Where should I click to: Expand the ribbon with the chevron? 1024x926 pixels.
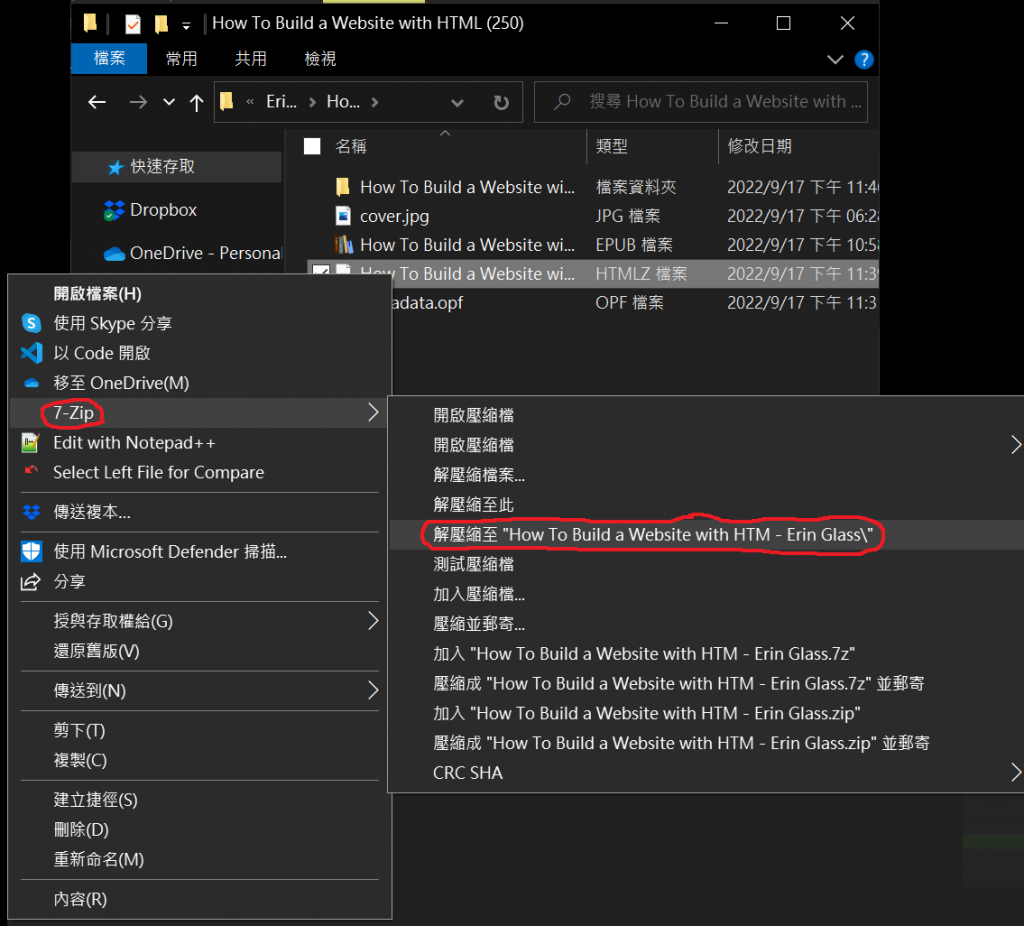coord(835,59)
